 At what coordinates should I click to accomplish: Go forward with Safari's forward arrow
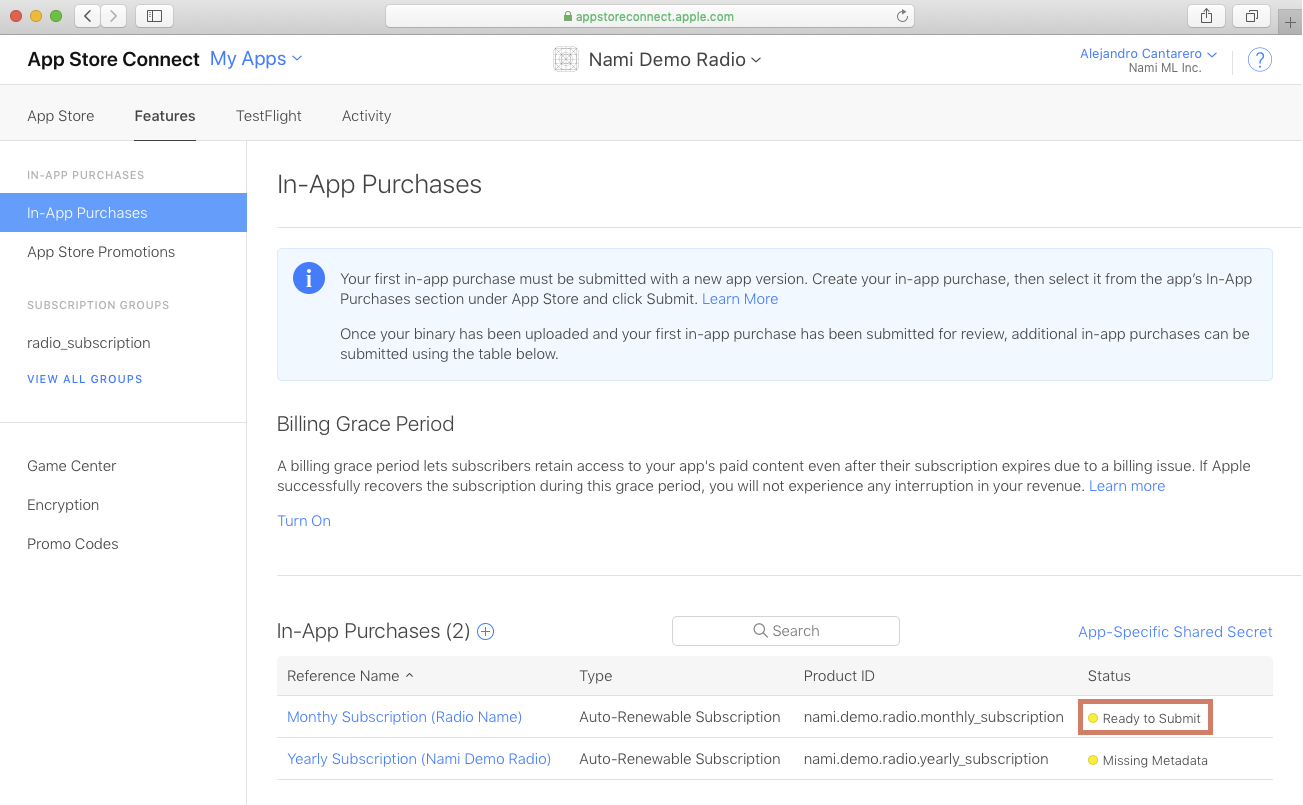(x=113, y=16)
